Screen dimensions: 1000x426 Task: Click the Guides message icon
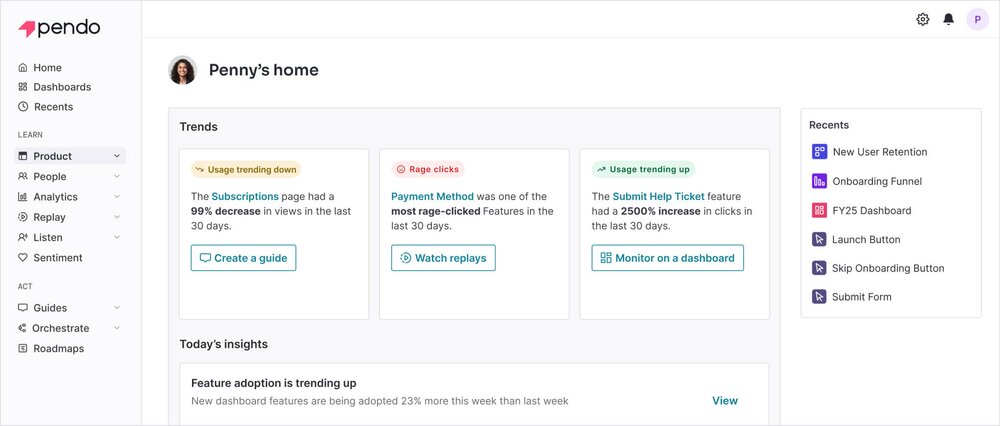point(23,307)
